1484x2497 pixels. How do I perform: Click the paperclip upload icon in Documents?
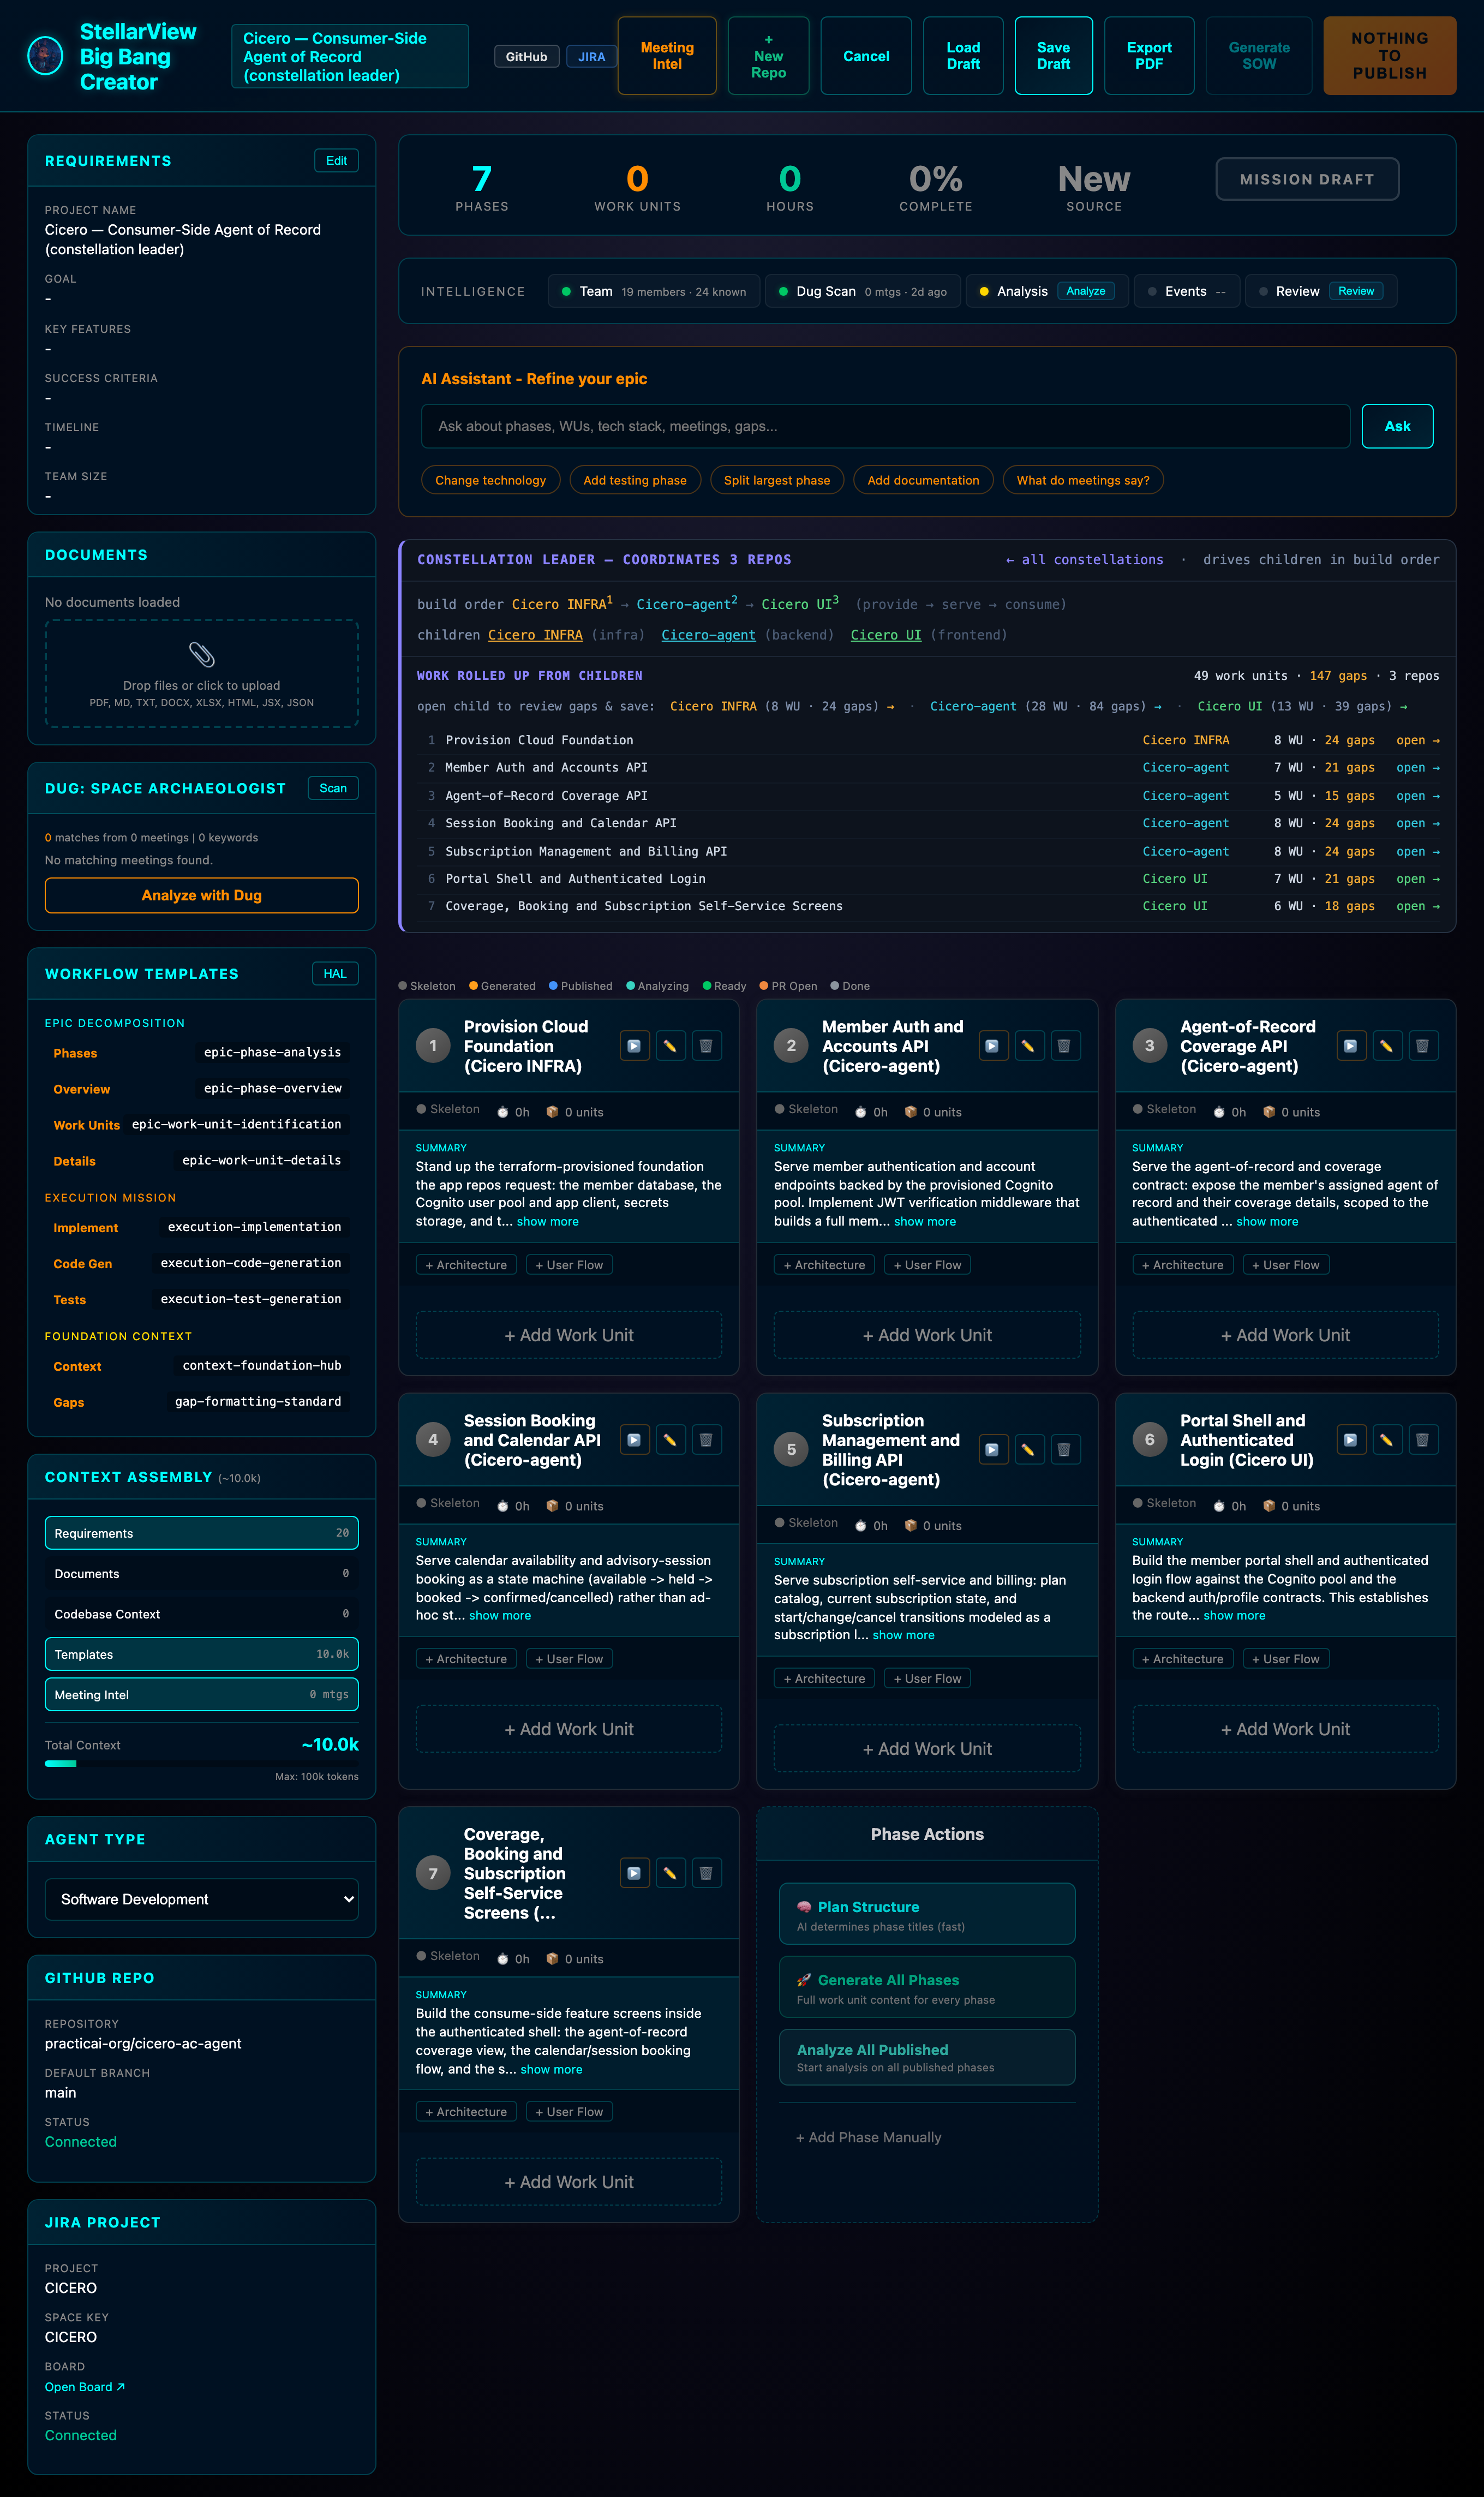point(202,655)
